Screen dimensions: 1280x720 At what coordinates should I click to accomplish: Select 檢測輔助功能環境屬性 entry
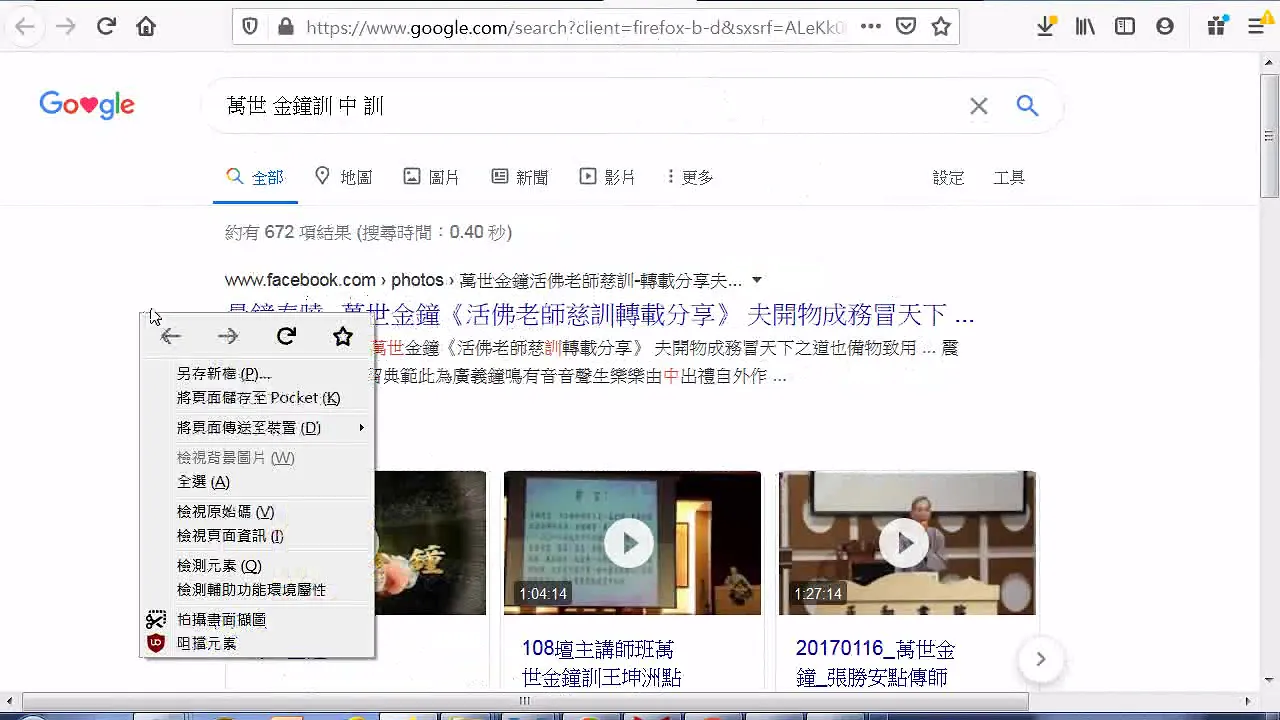(x=257, y=590)
